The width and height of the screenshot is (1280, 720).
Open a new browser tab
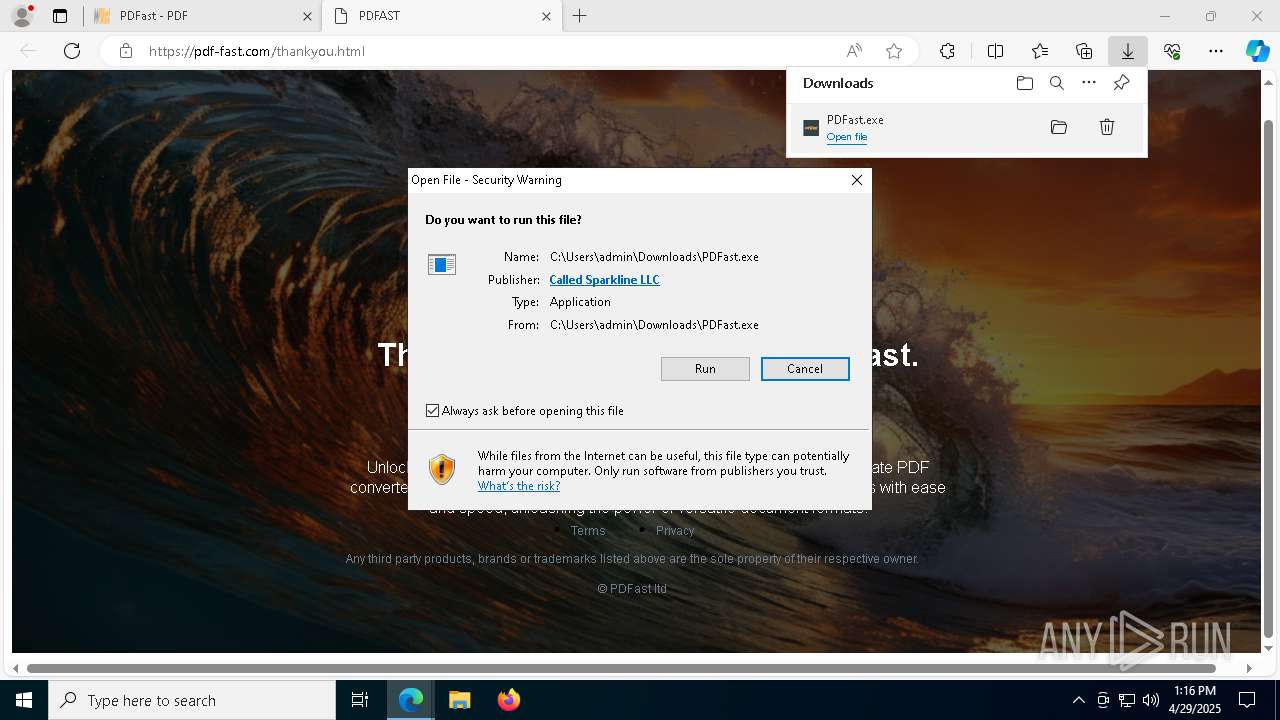(x=580, y=16)
